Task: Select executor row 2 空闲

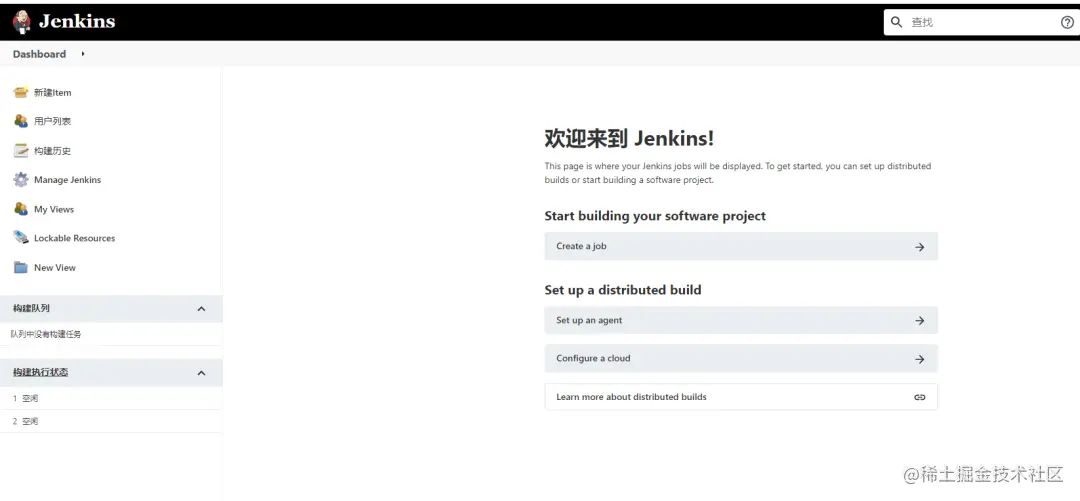Action: [x=111, y=421]
